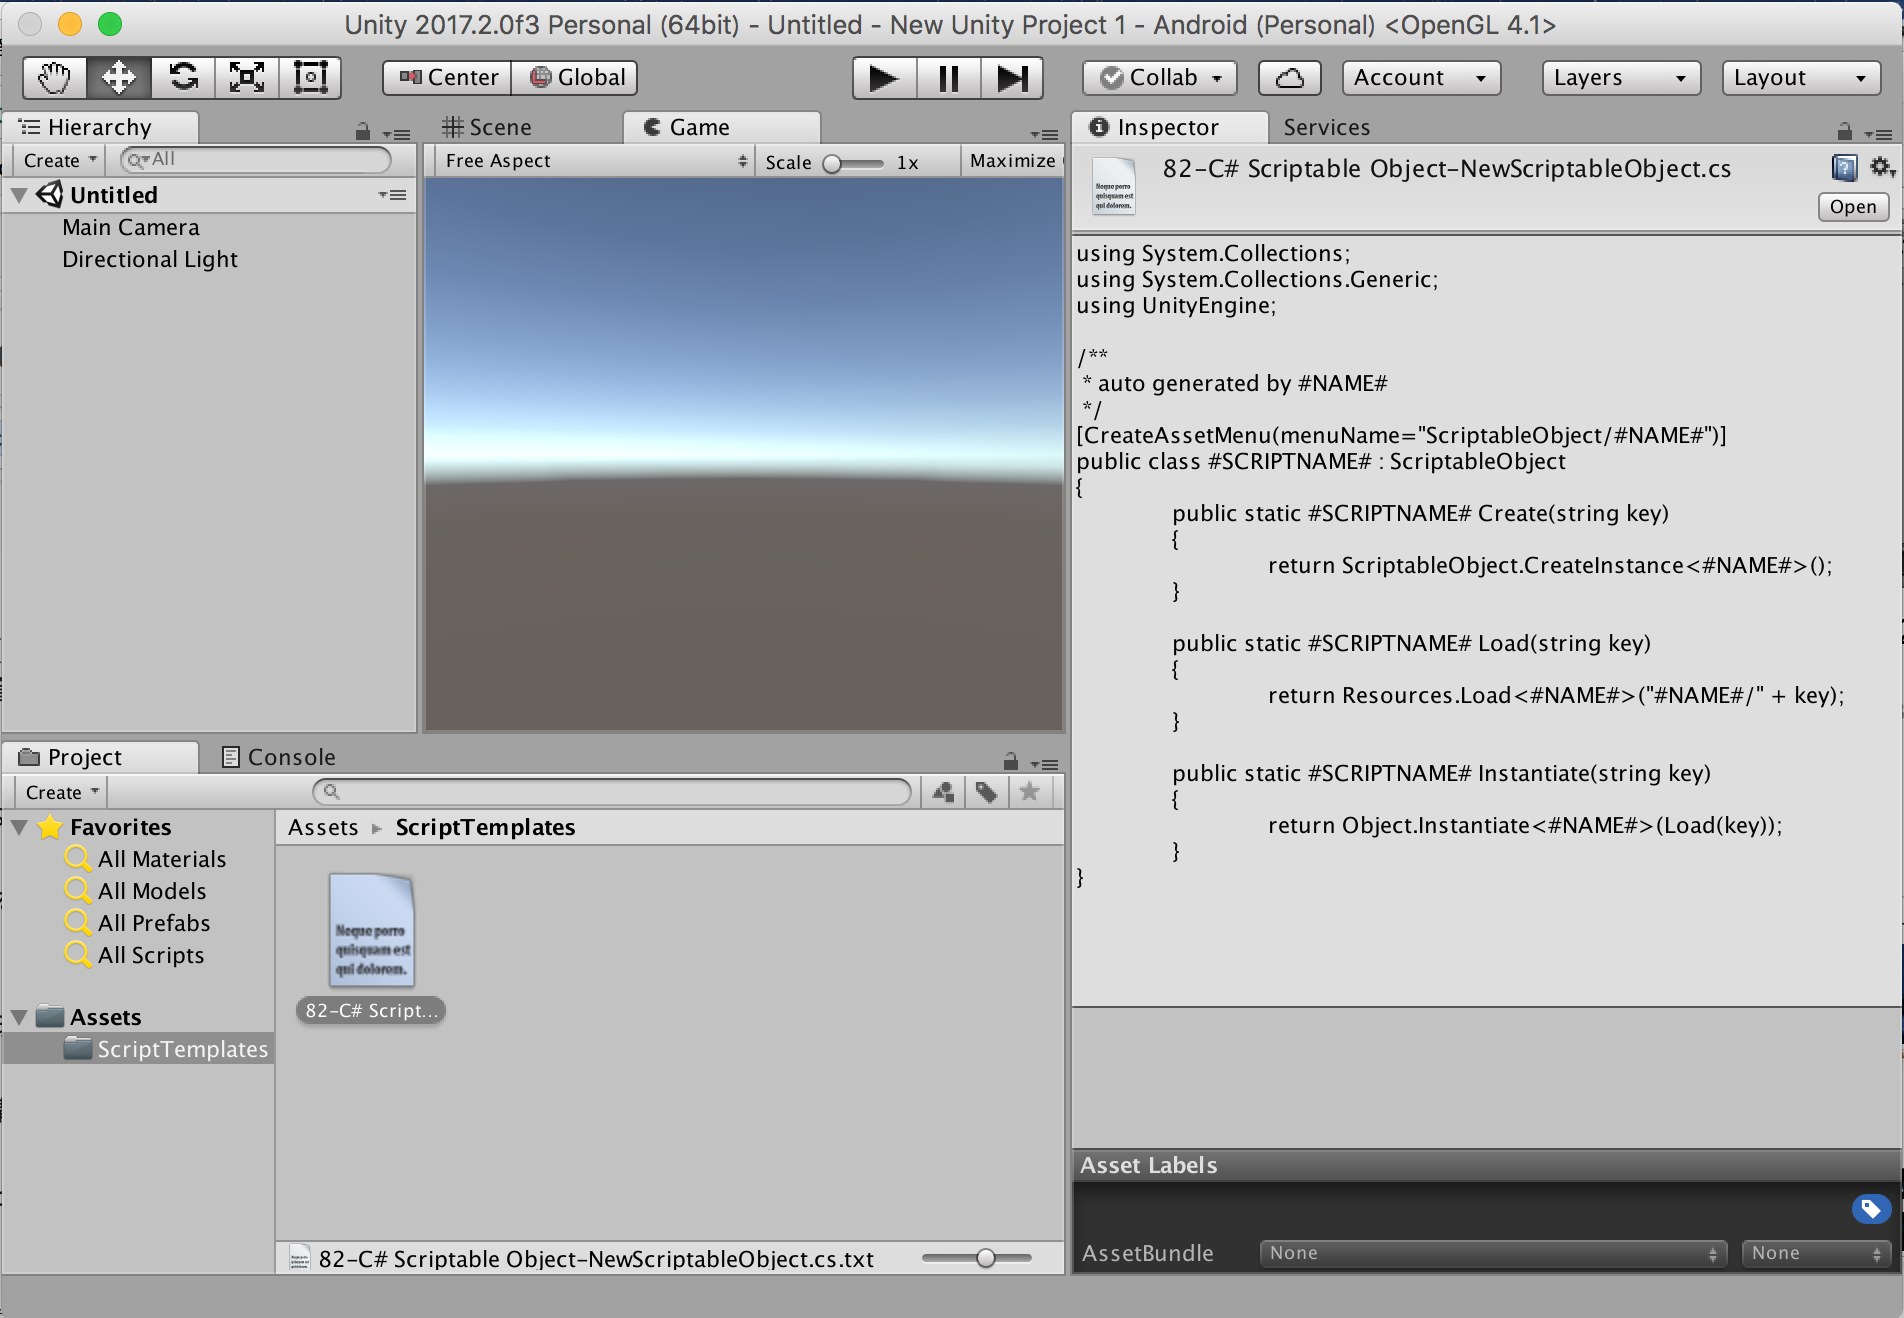The image size is (1904, 1318).
Task: Lock the Project panel
Action: (1011, 761)
